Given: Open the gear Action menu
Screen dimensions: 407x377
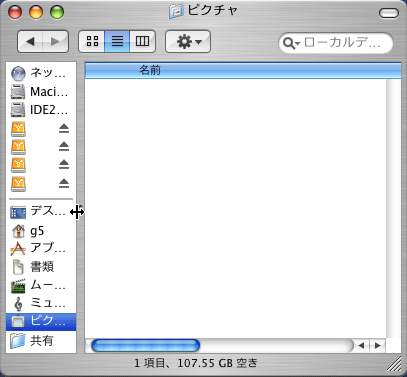Looking at the screenshot, I should (x=188, y=41).
